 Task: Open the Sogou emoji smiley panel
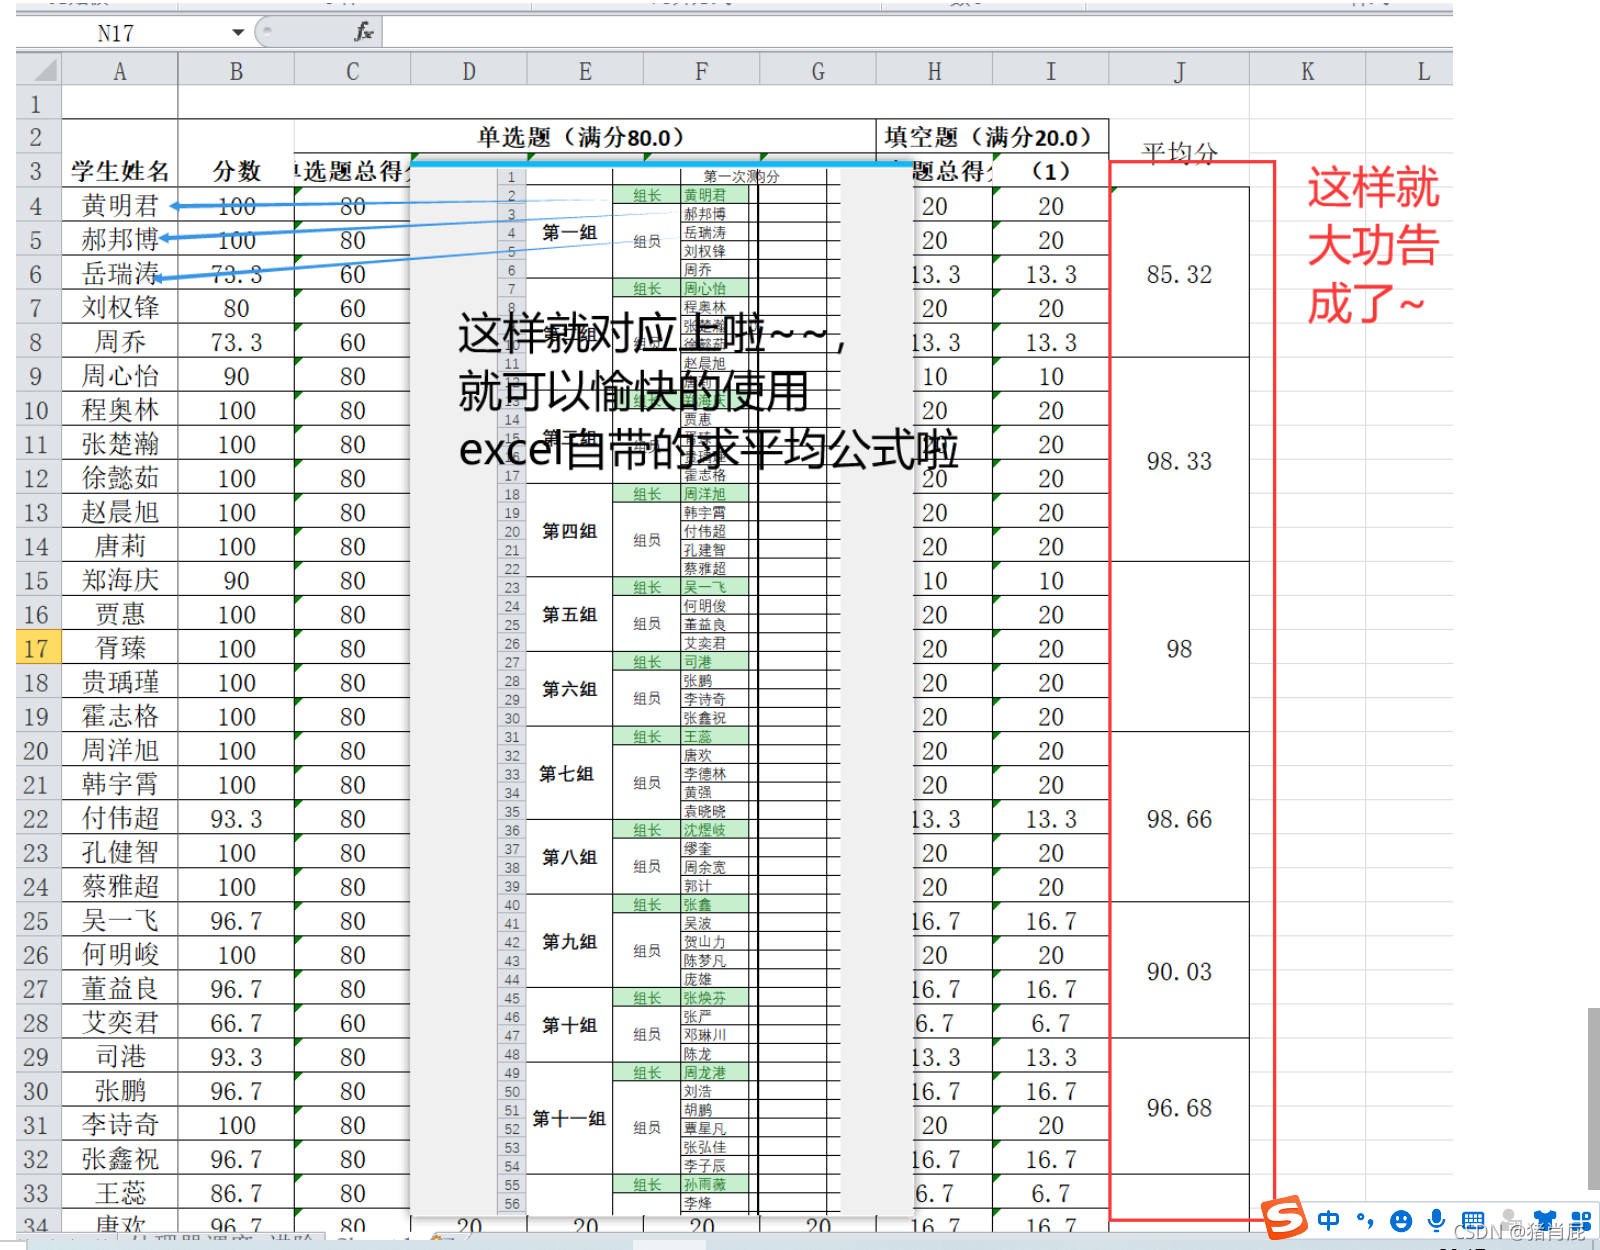pos(1401,1220)
